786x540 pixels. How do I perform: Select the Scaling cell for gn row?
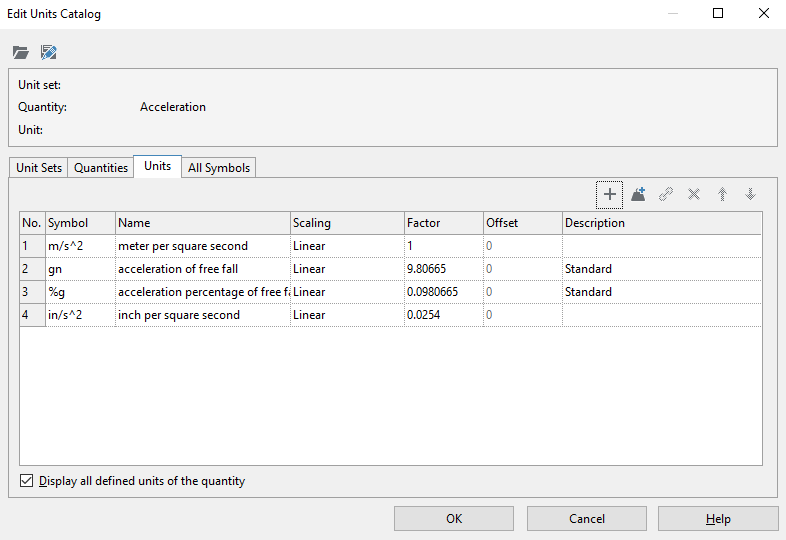click(346, 269)
